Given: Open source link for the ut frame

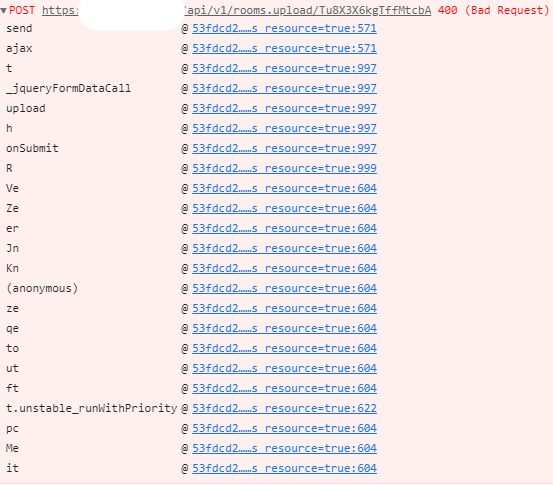Looking at the screenshot, I should click(284, 368).
